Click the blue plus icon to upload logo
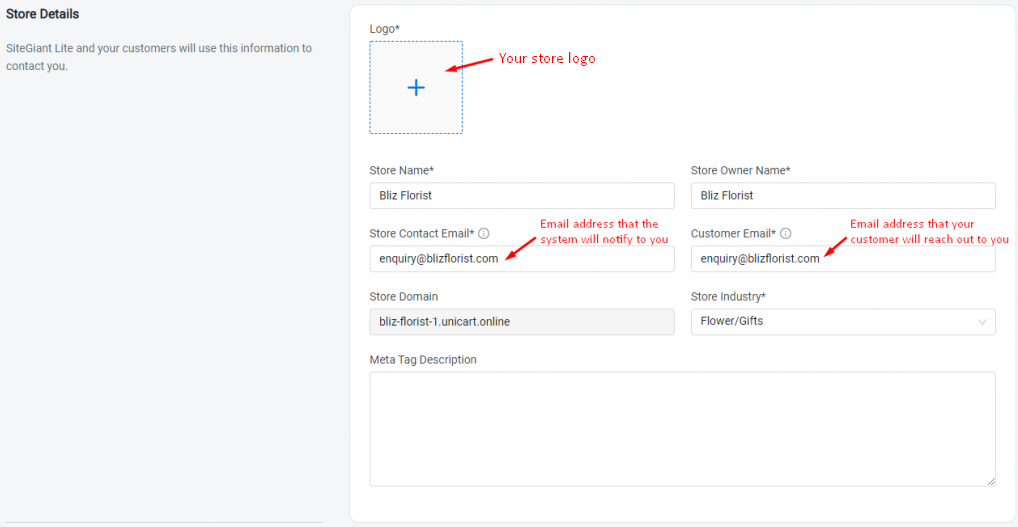 [x=416, y=88]
